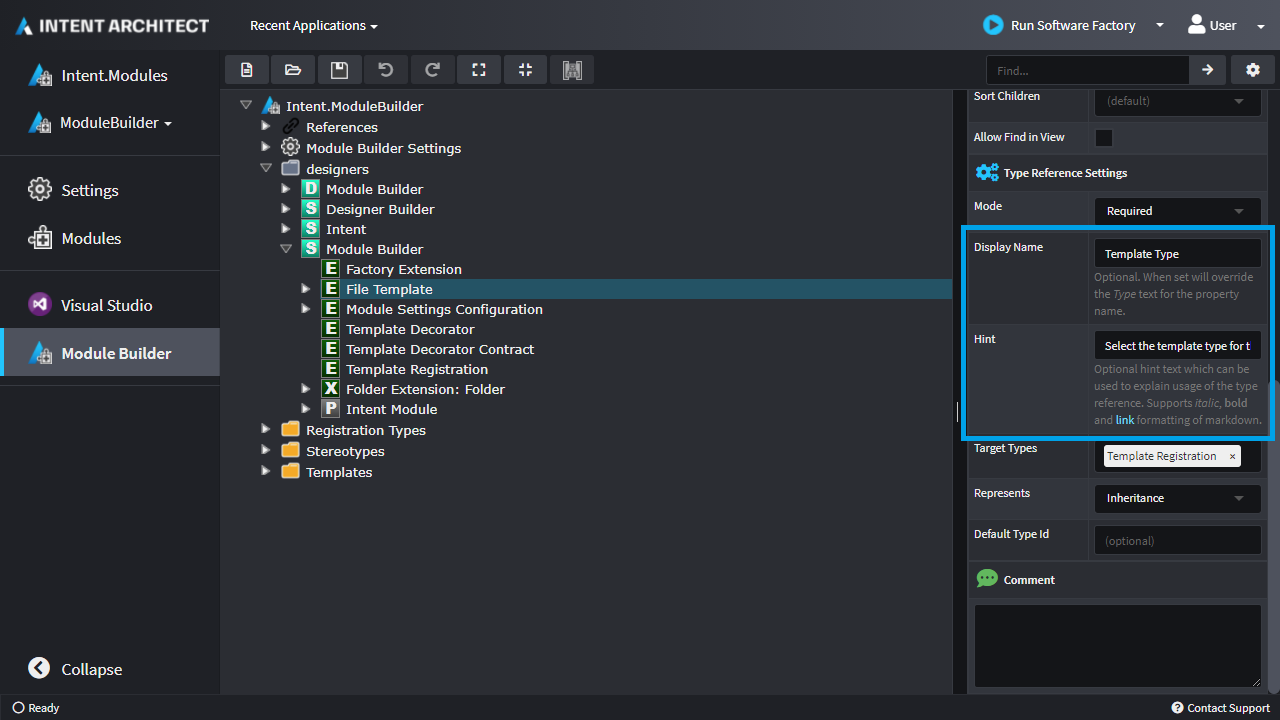Select the Designer Builder tree item

point(380,209)
